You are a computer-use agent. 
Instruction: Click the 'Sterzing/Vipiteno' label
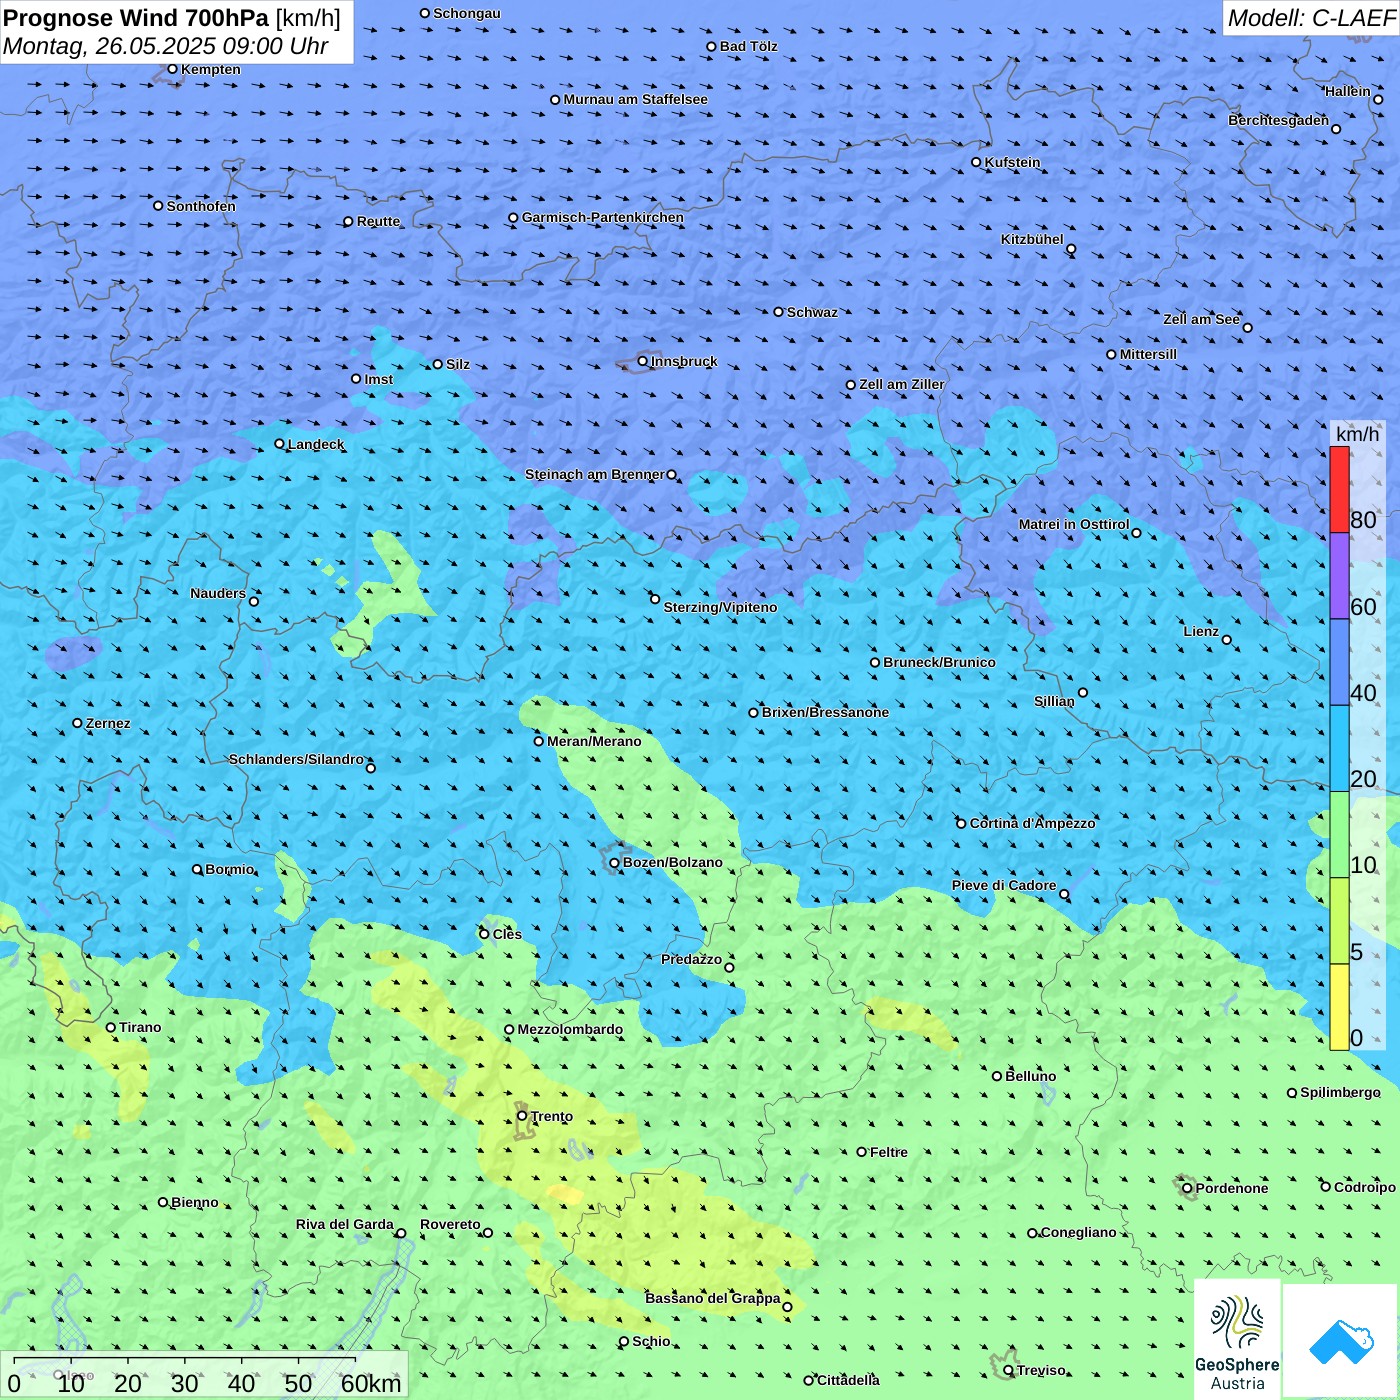click(720, 607)
